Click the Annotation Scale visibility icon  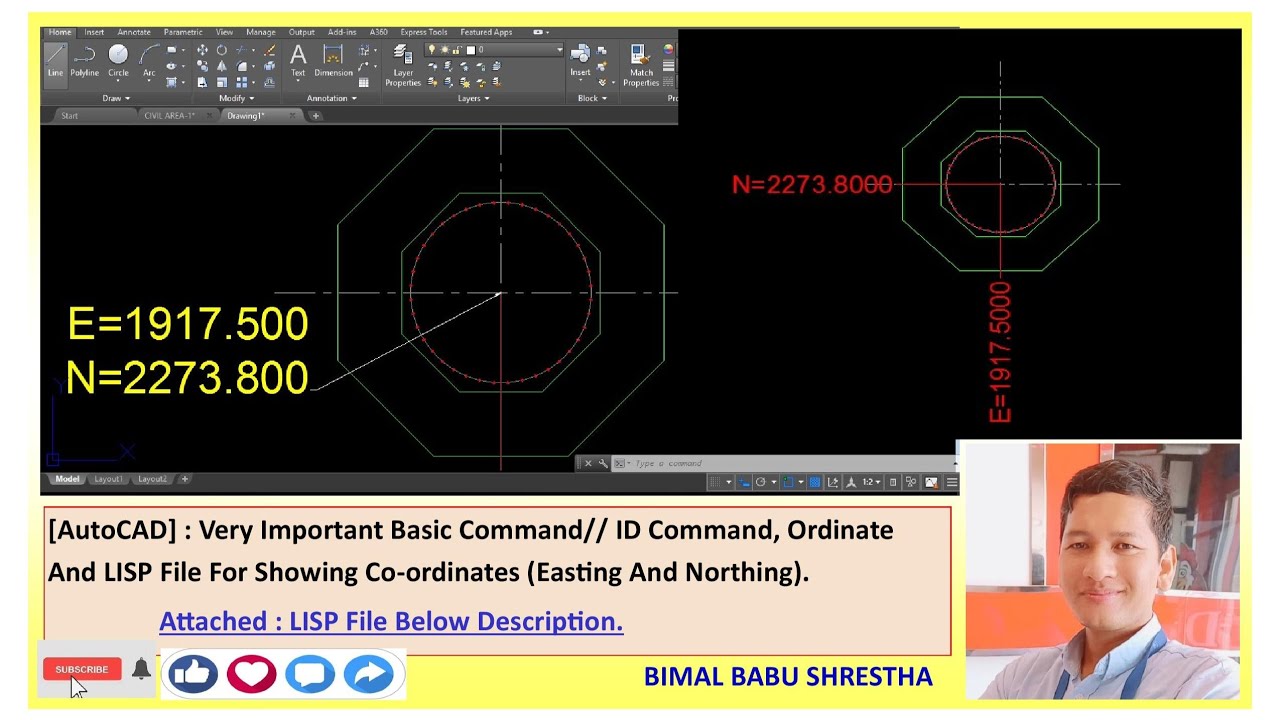pos(851,482)
